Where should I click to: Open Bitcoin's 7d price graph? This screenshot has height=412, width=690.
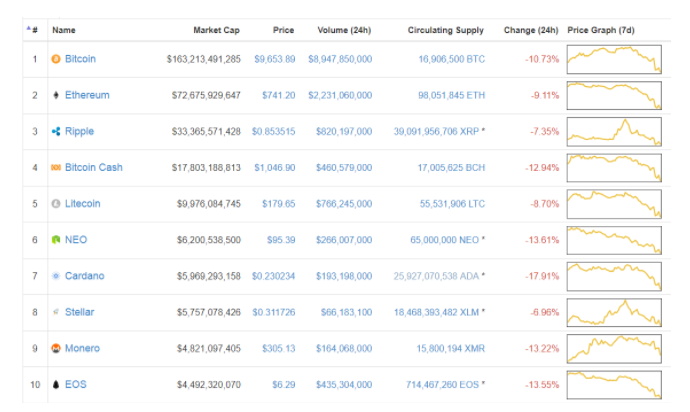[x=614, y=60]
